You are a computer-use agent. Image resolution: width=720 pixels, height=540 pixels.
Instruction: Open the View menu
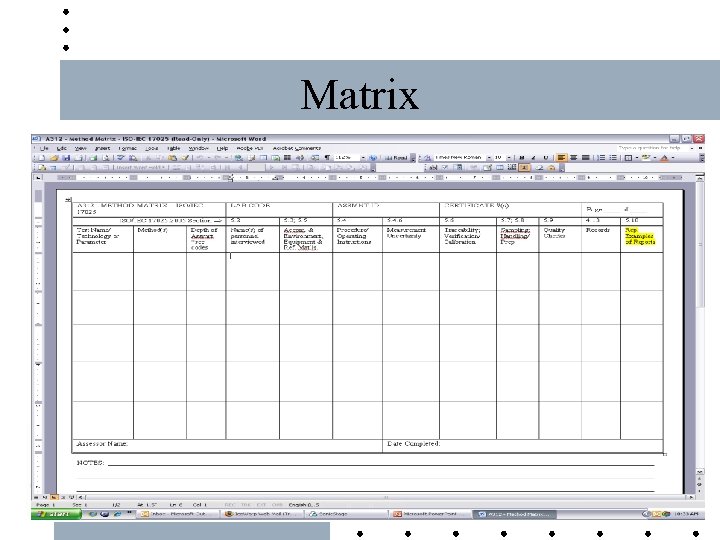coord(80,148)
